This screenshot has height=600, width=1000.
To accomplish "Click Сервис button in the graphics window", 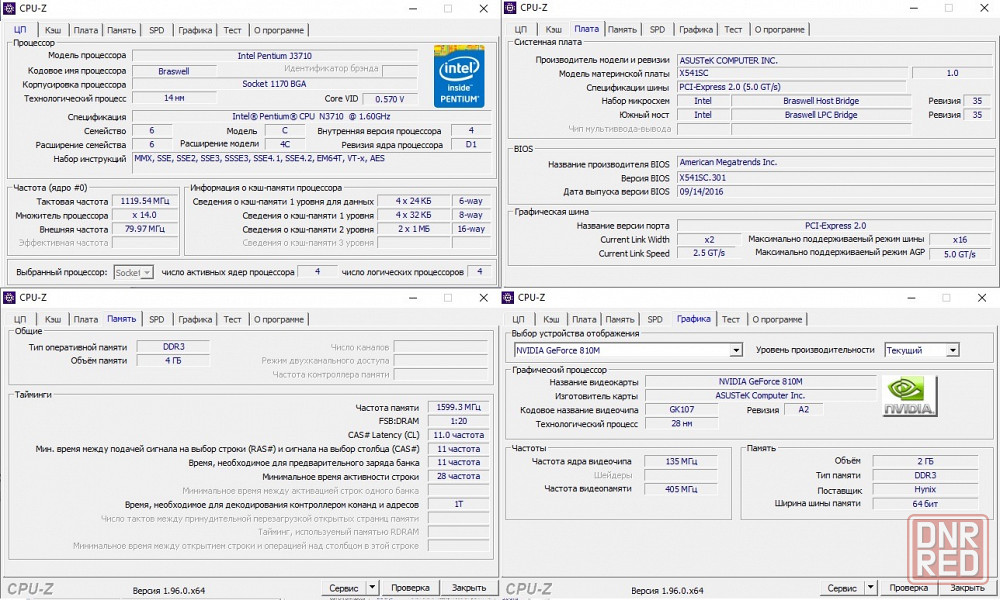I will (842, 588).
